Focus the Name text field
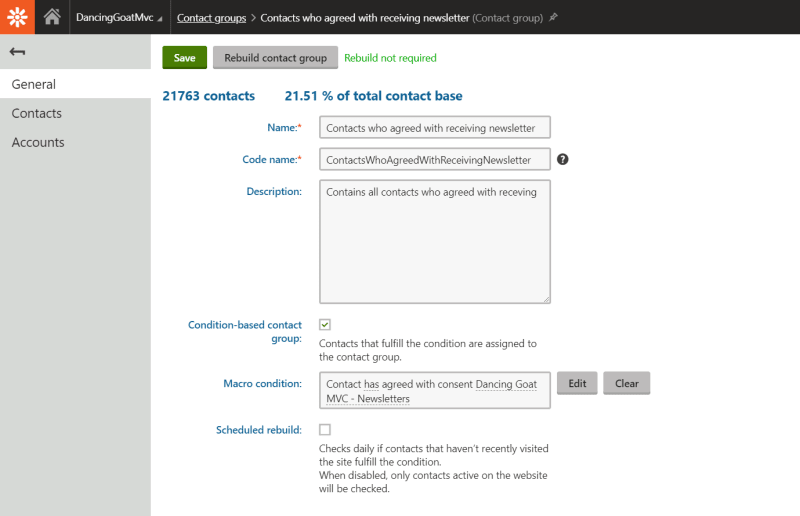The image size is (800, 516). click(x=435, y=128)
